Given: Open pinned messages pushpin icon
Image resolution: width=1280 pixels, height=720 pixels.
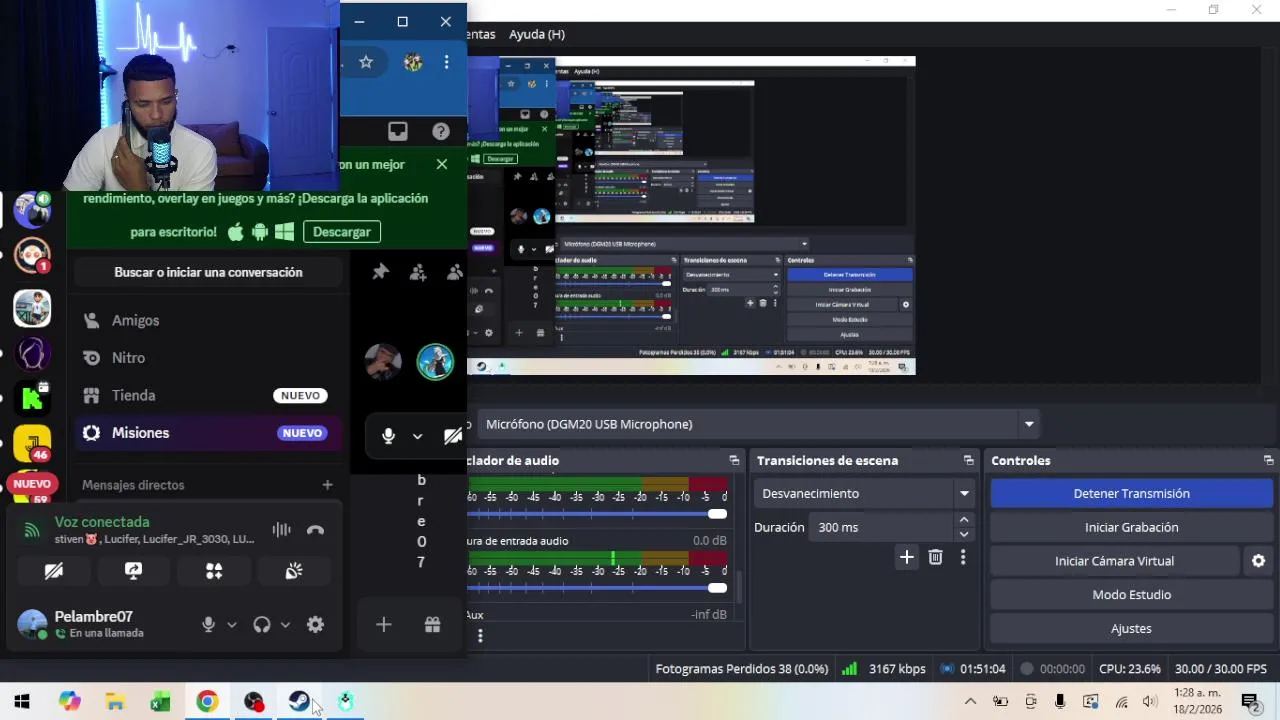Looking at the screenshot, I should [380, 272].
